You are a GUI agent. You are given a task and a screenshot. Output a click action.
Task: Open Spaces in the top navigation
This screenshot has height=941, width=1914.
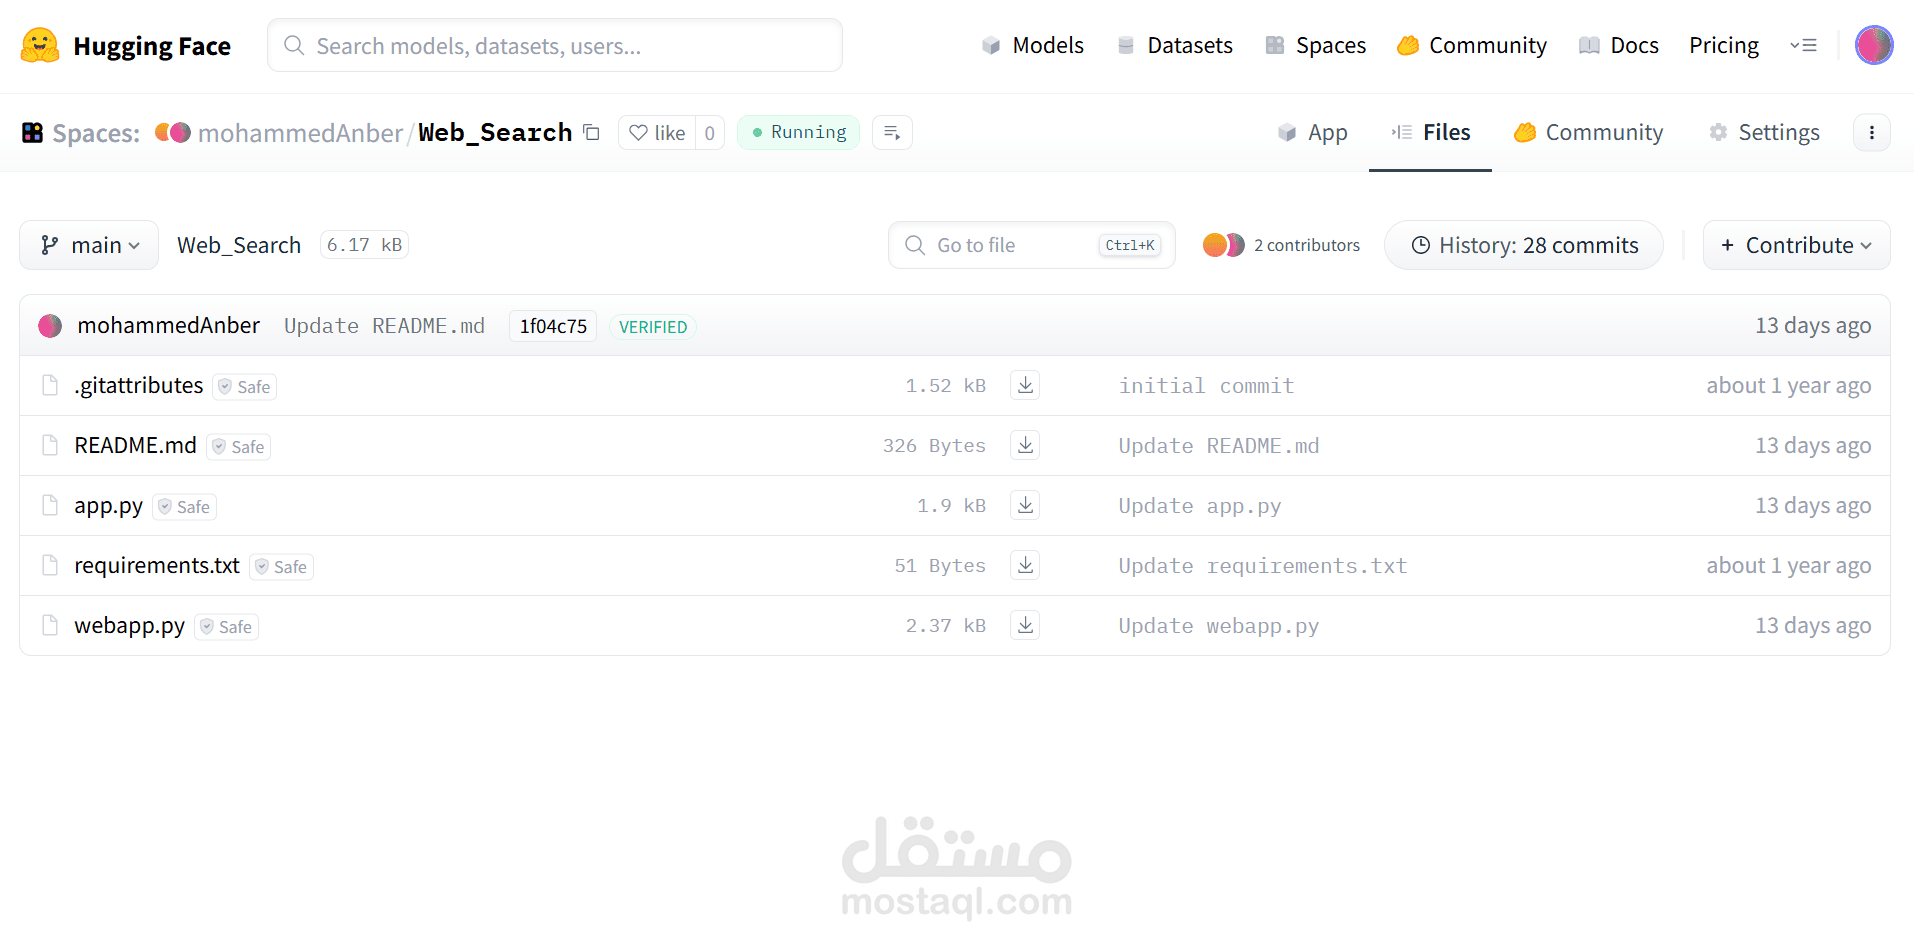1315,45
